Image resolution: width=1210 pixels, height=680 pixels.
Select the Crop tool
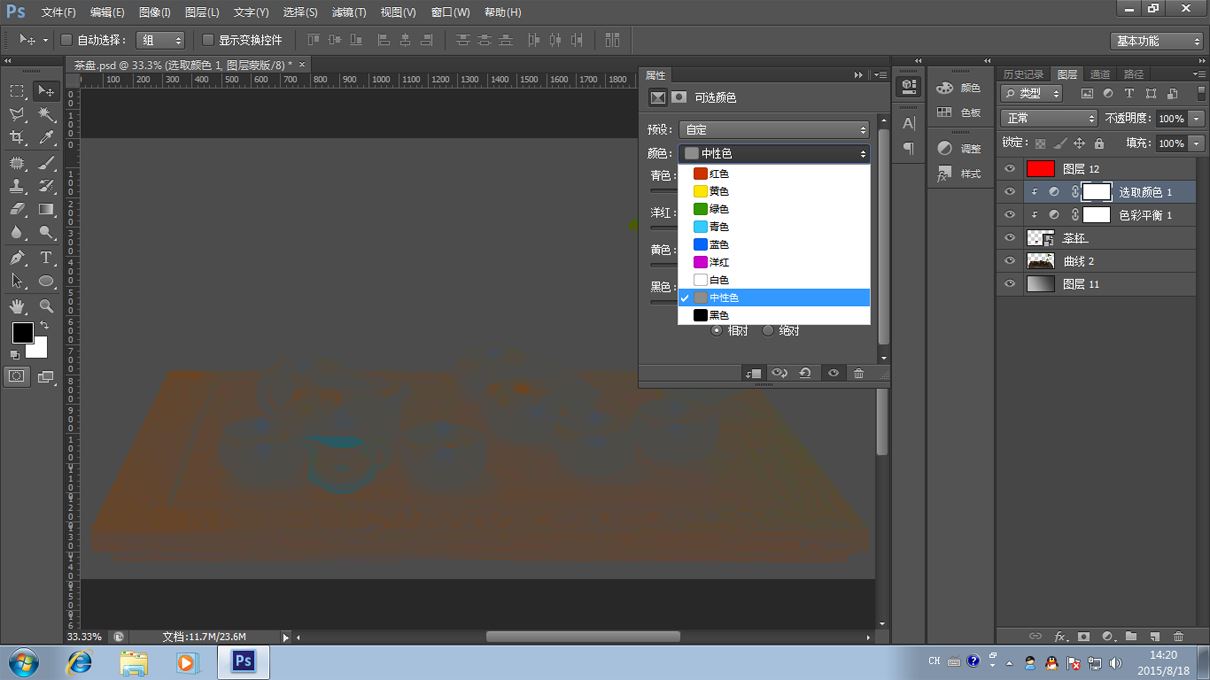17,138
